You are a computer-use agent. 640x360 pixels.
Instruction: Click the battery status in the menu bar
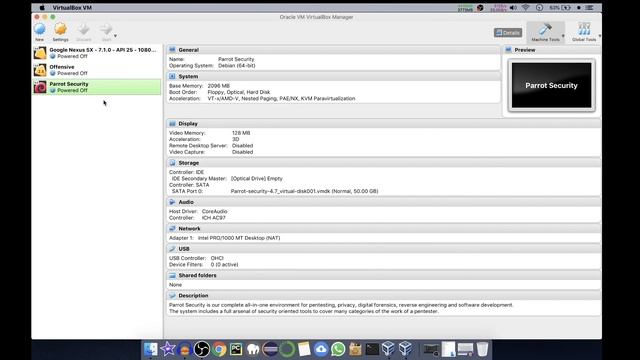click(560, 7)
